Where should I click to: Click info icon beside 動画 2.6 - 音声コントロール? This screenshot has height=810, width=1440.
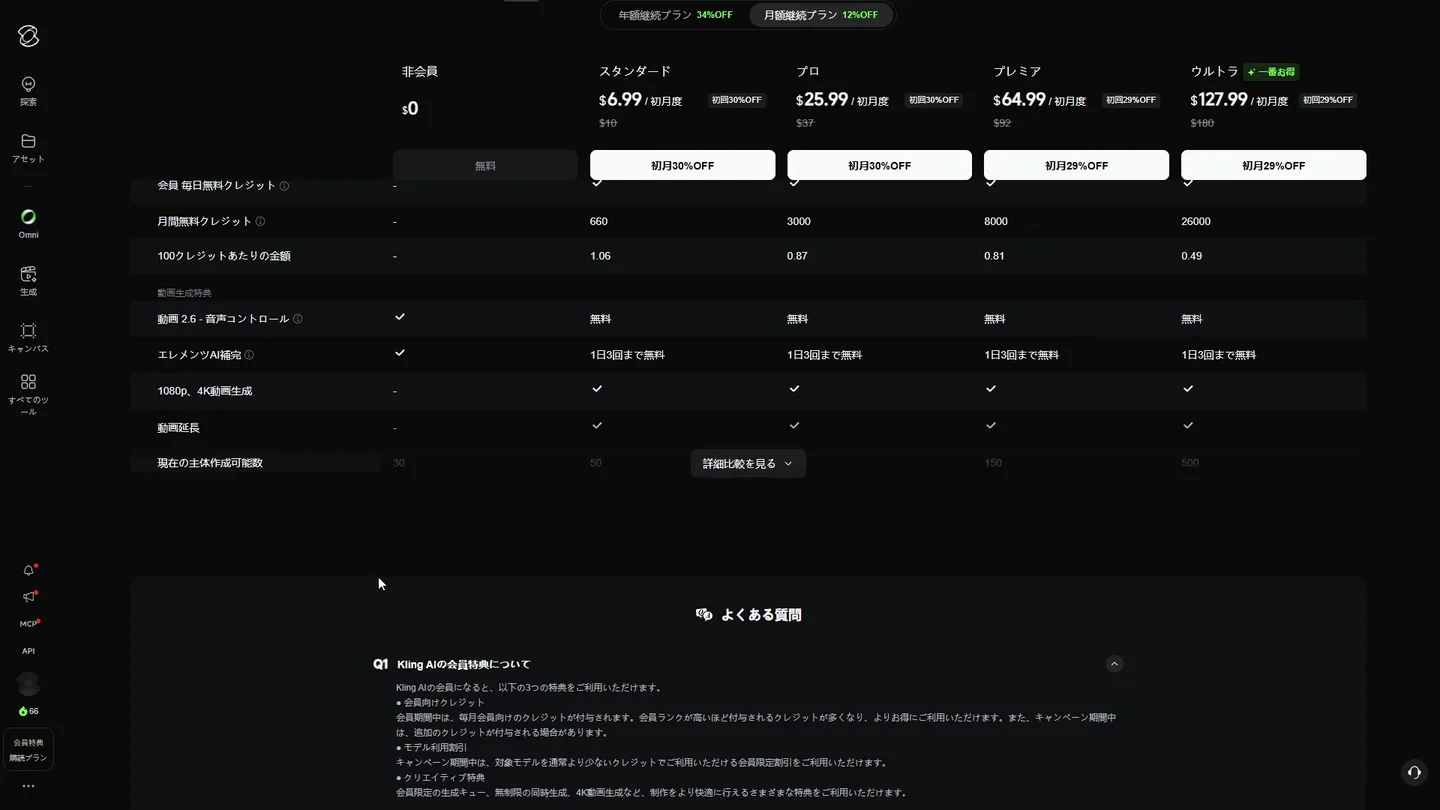pos(297,319)
